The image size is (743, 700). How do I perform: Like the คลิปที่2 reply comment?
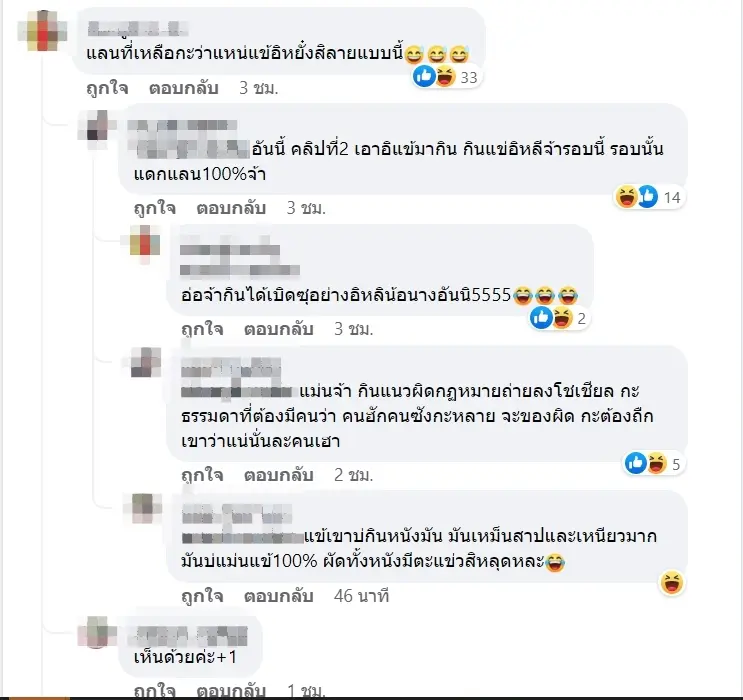[x=155, y=208]
